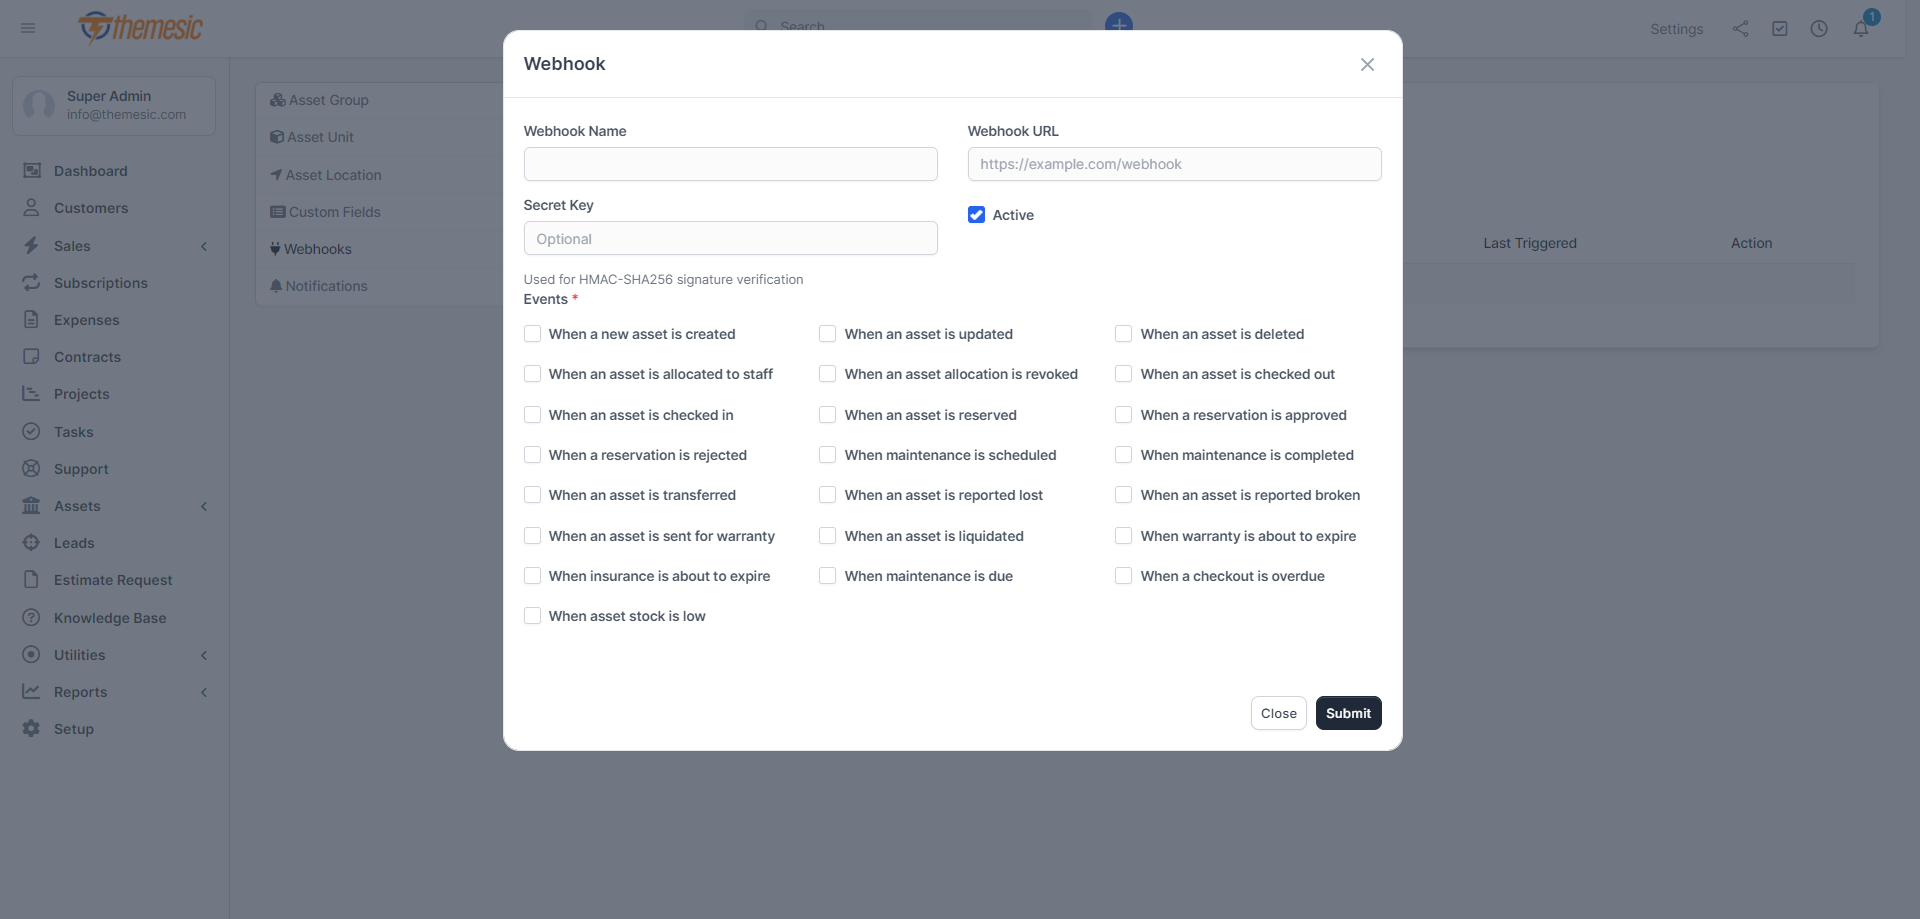1920x919 pixels.
Task: Expand the Sales submenu chevron
Action: [x=204, y=246]
